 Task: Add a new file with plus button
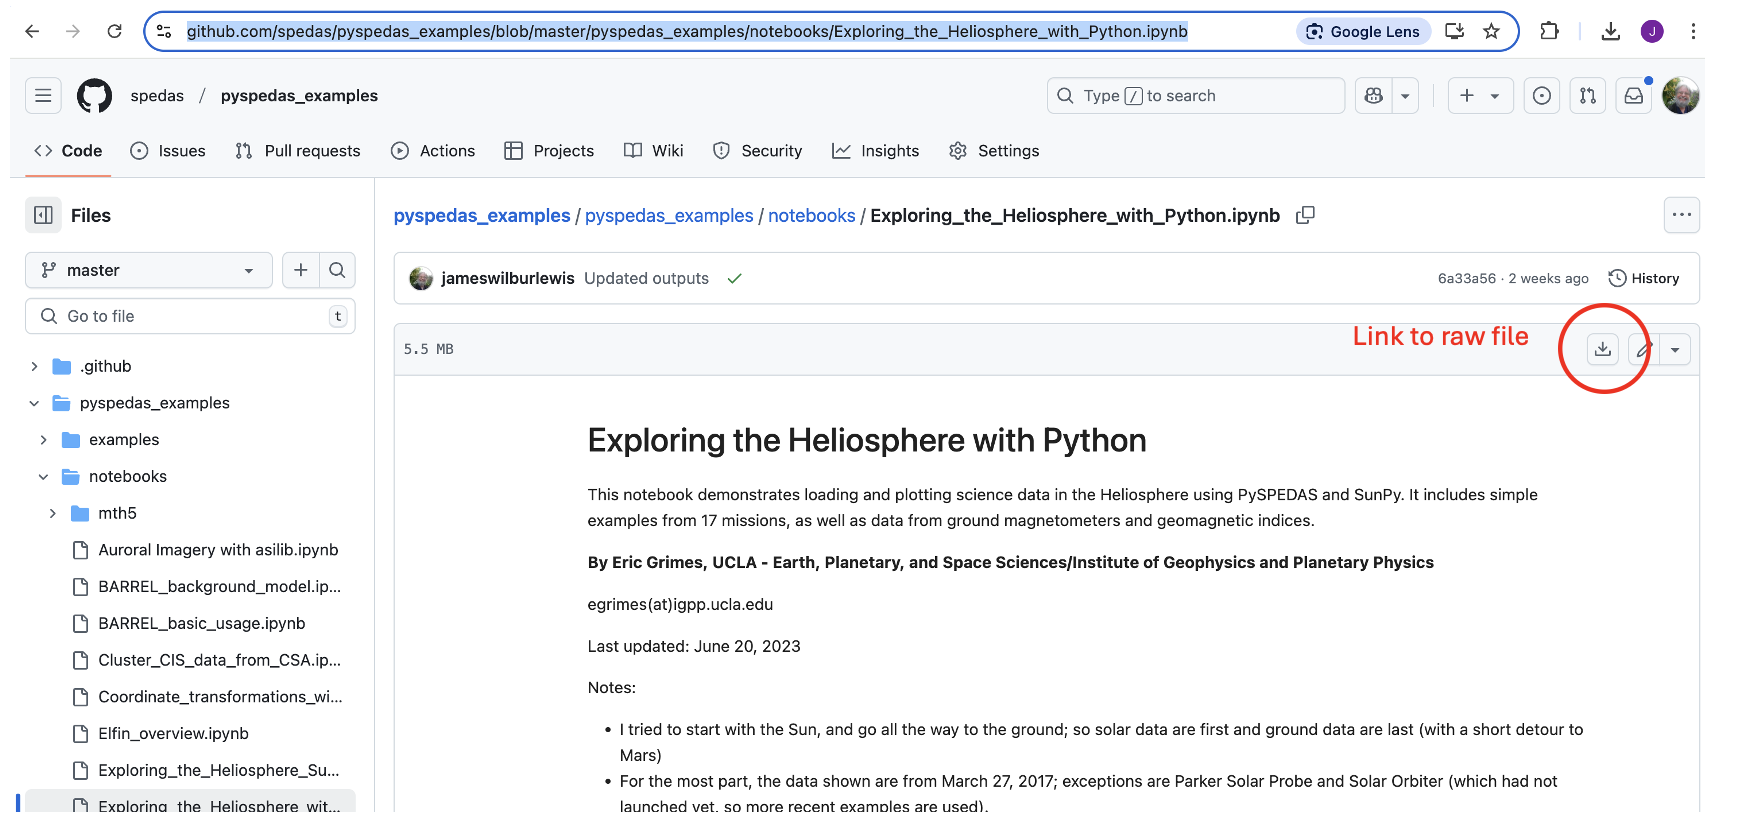[300, 270]
